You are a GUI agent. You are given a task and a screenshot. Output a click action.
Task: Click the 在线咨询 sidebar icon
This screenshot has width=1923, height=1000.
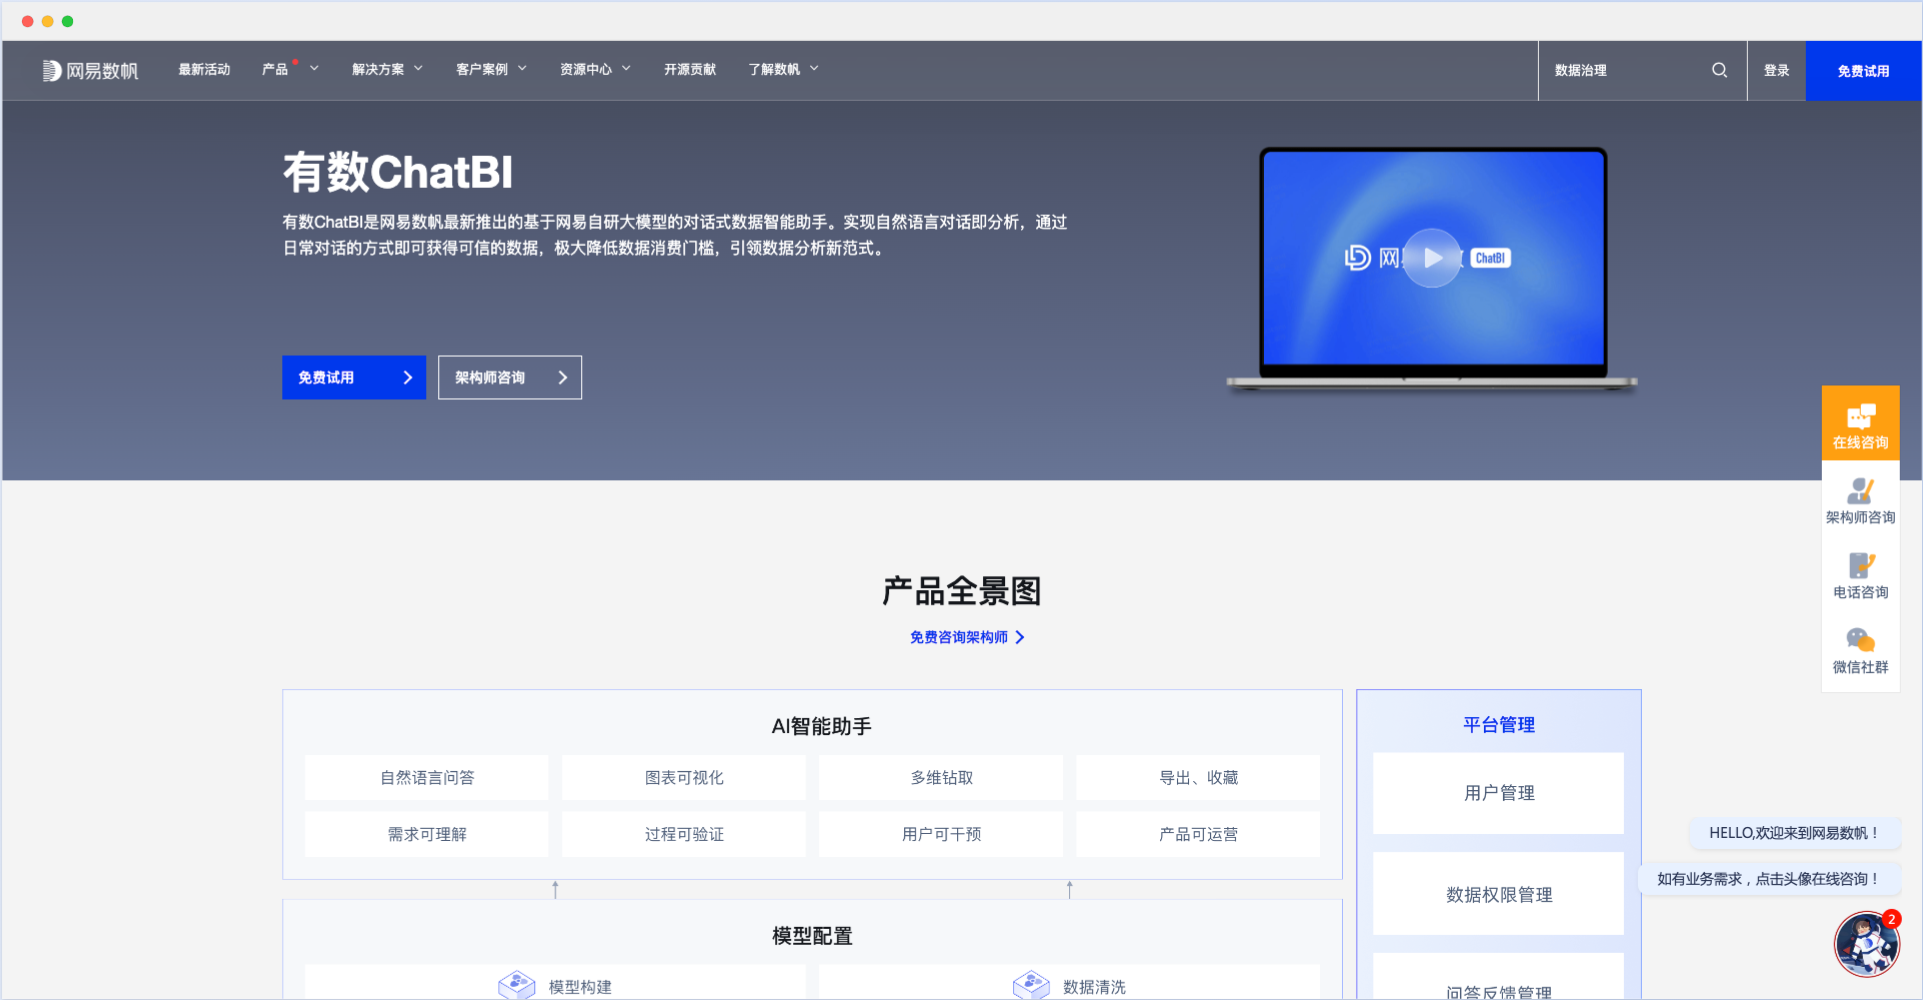pos(1860,422)
